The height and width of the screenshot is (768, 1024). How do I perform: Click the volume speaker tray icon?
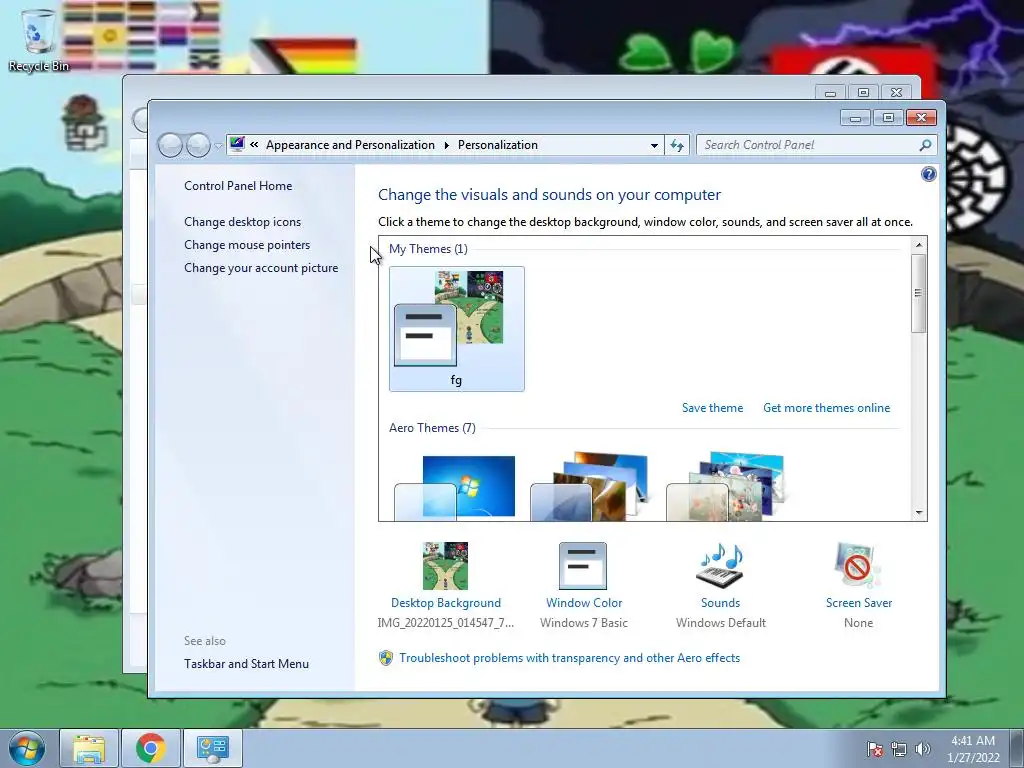click(x=922, y=749)
